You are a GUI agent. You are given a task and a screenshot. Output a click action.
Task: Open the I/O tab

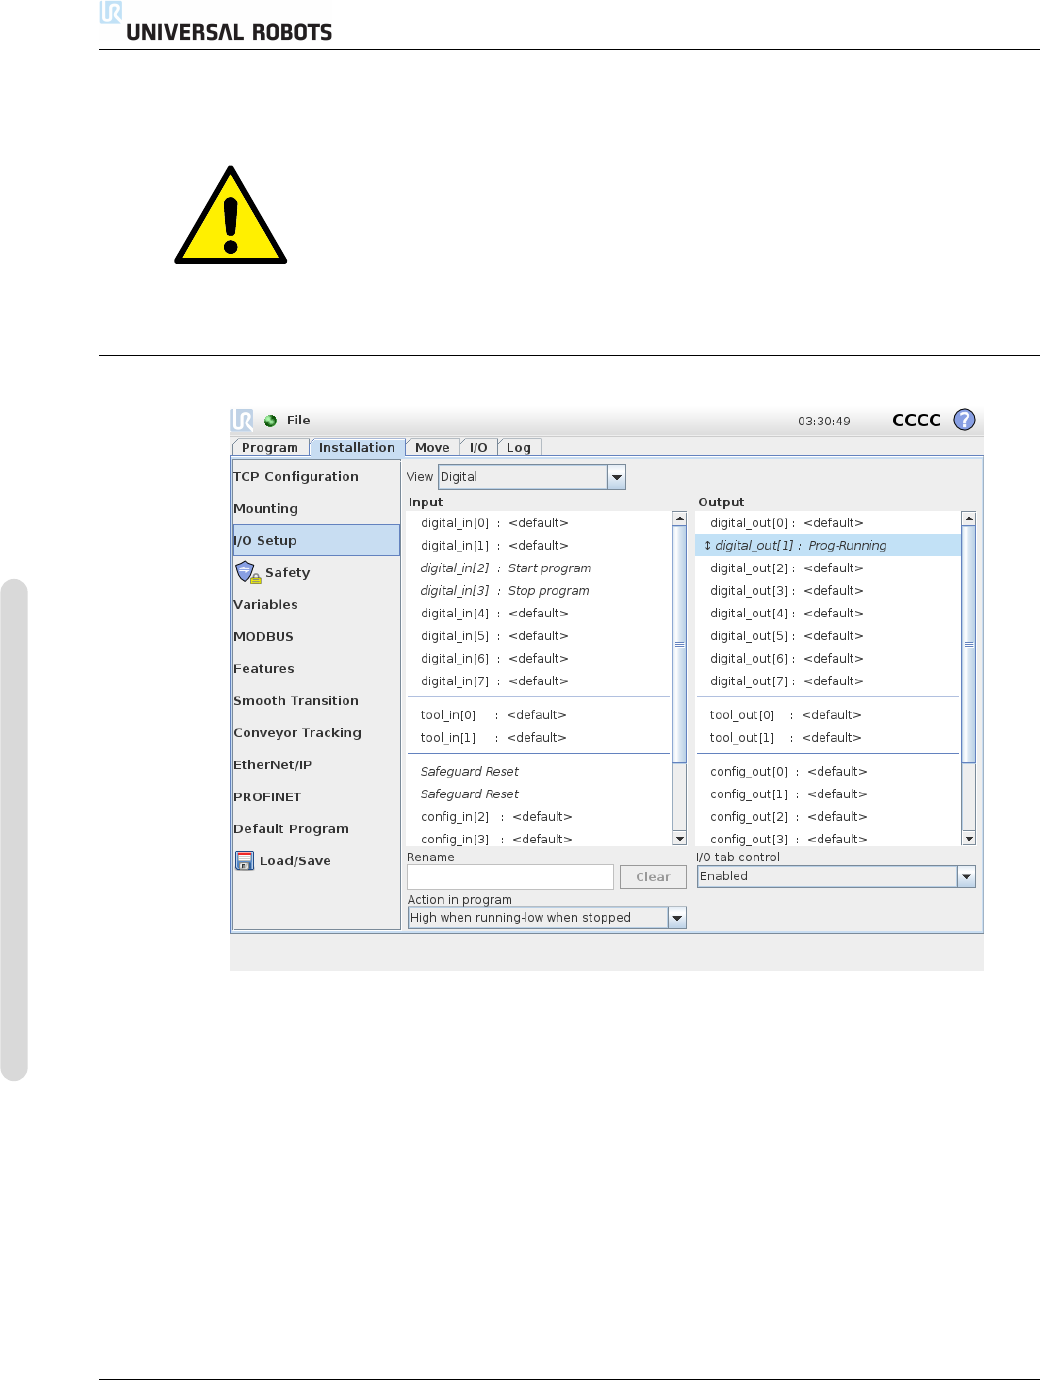(479, 448)
